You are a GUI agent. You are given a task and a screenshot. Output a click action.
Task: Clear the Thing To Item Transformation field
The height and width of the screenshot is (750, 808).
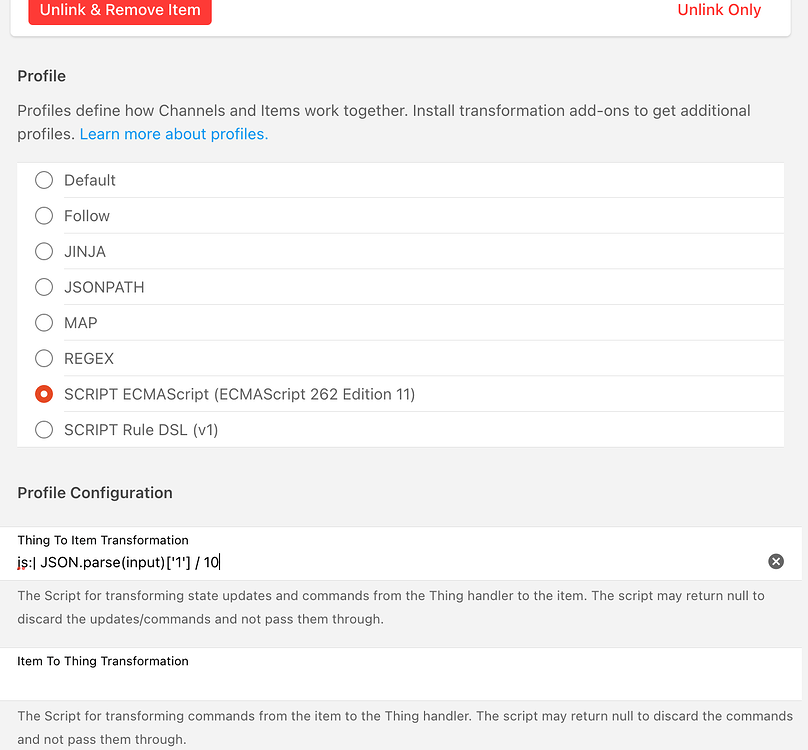point(776,562)
